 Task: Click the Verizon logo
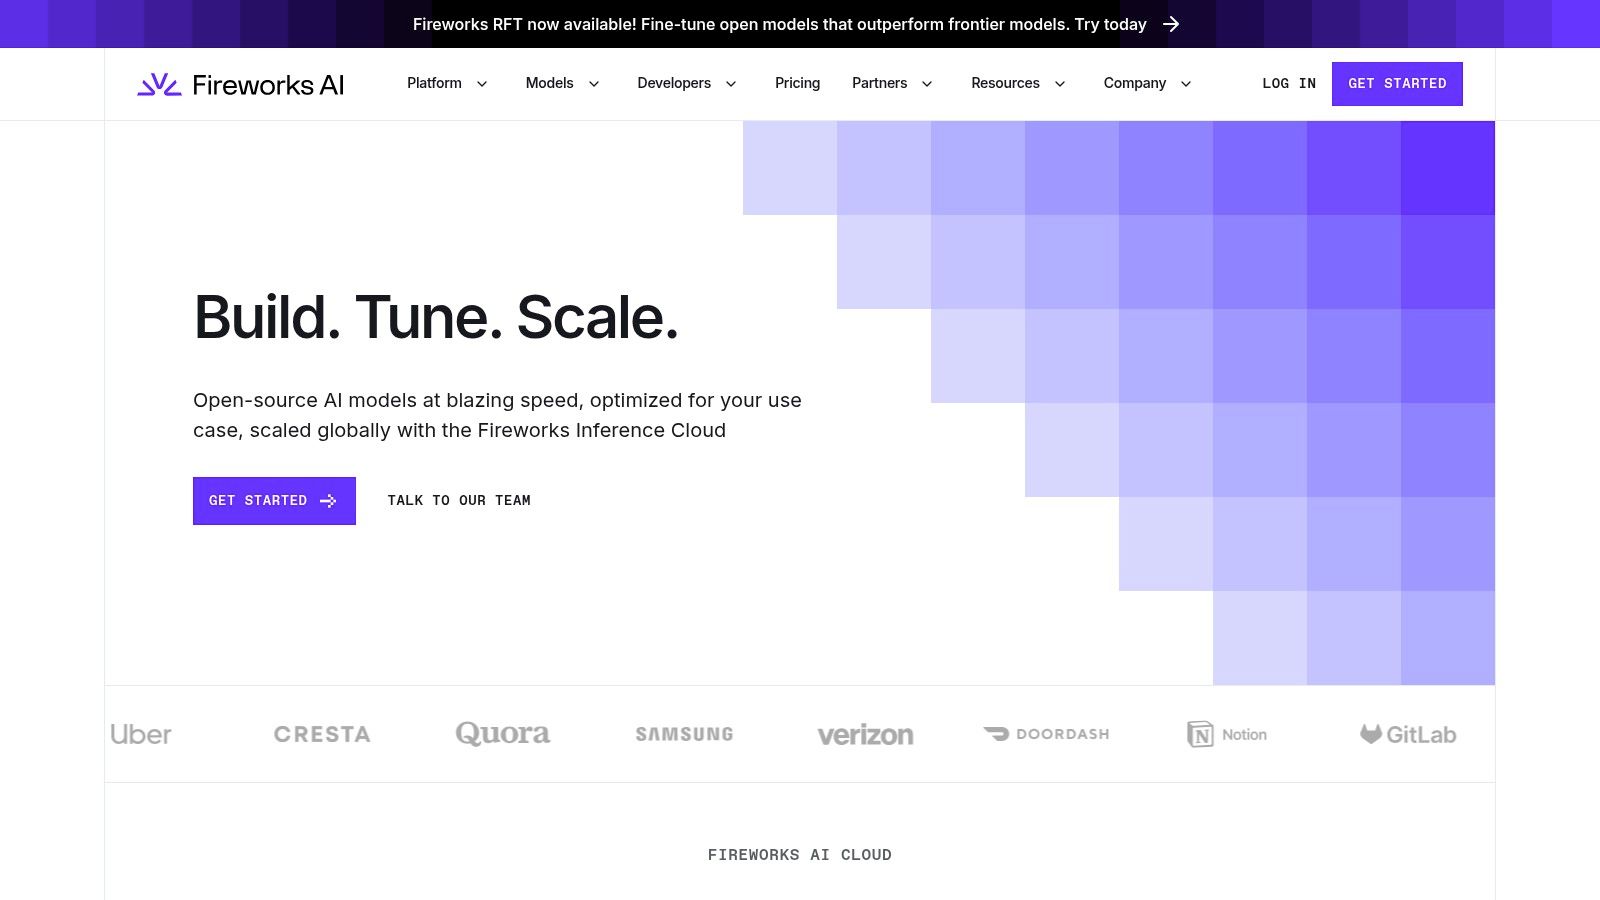click(x=865, y=735)
